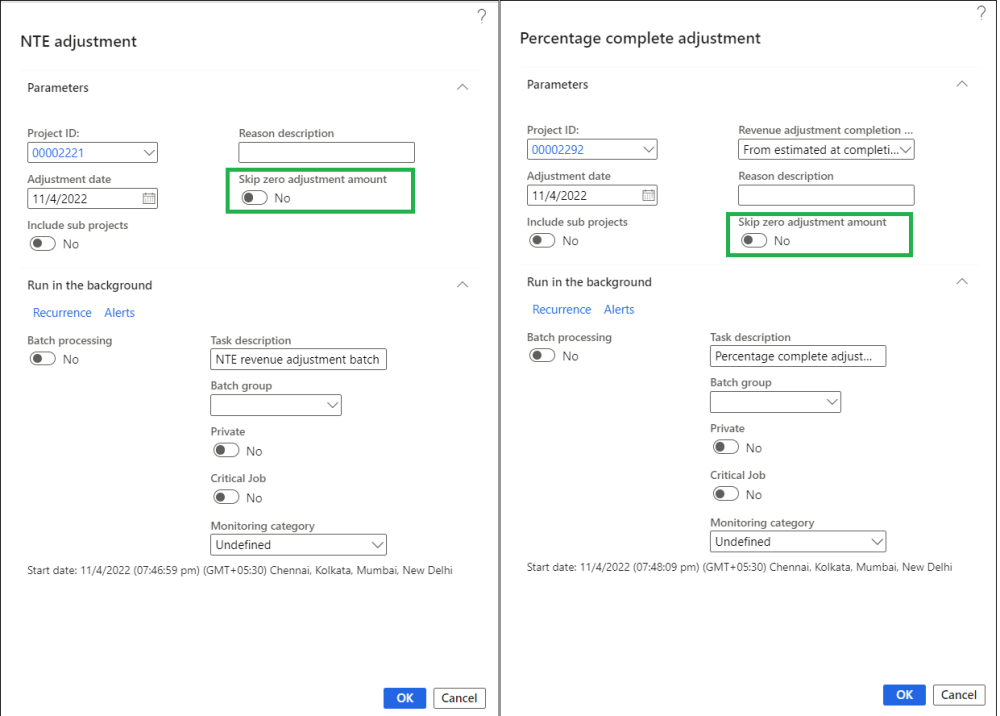The width and height of the screenshot is (1000, 716).
Task: Open Recurrence link in NTE adjustment
Action: click(x=62, y=313)
